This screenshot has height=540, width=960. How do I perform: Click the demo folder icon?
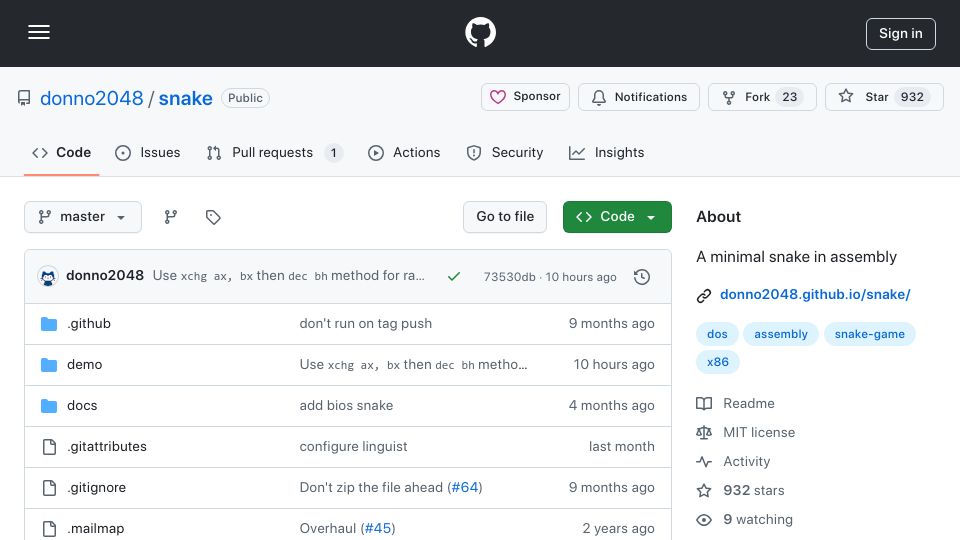point(49,365)
